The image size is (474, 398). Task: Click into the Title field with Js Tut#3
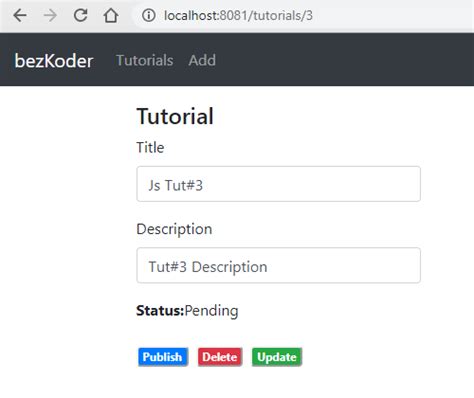[278, 184]
